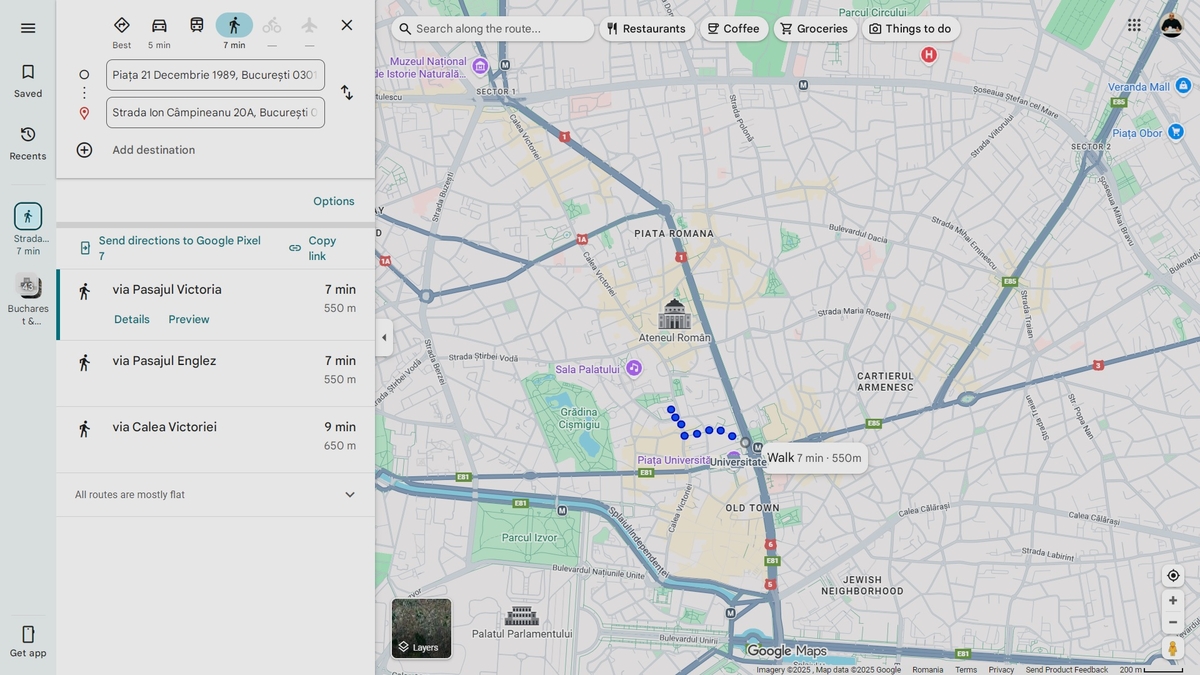Zoom in on the map
Screen dimensions: 1200x675
click(1173, 601)
